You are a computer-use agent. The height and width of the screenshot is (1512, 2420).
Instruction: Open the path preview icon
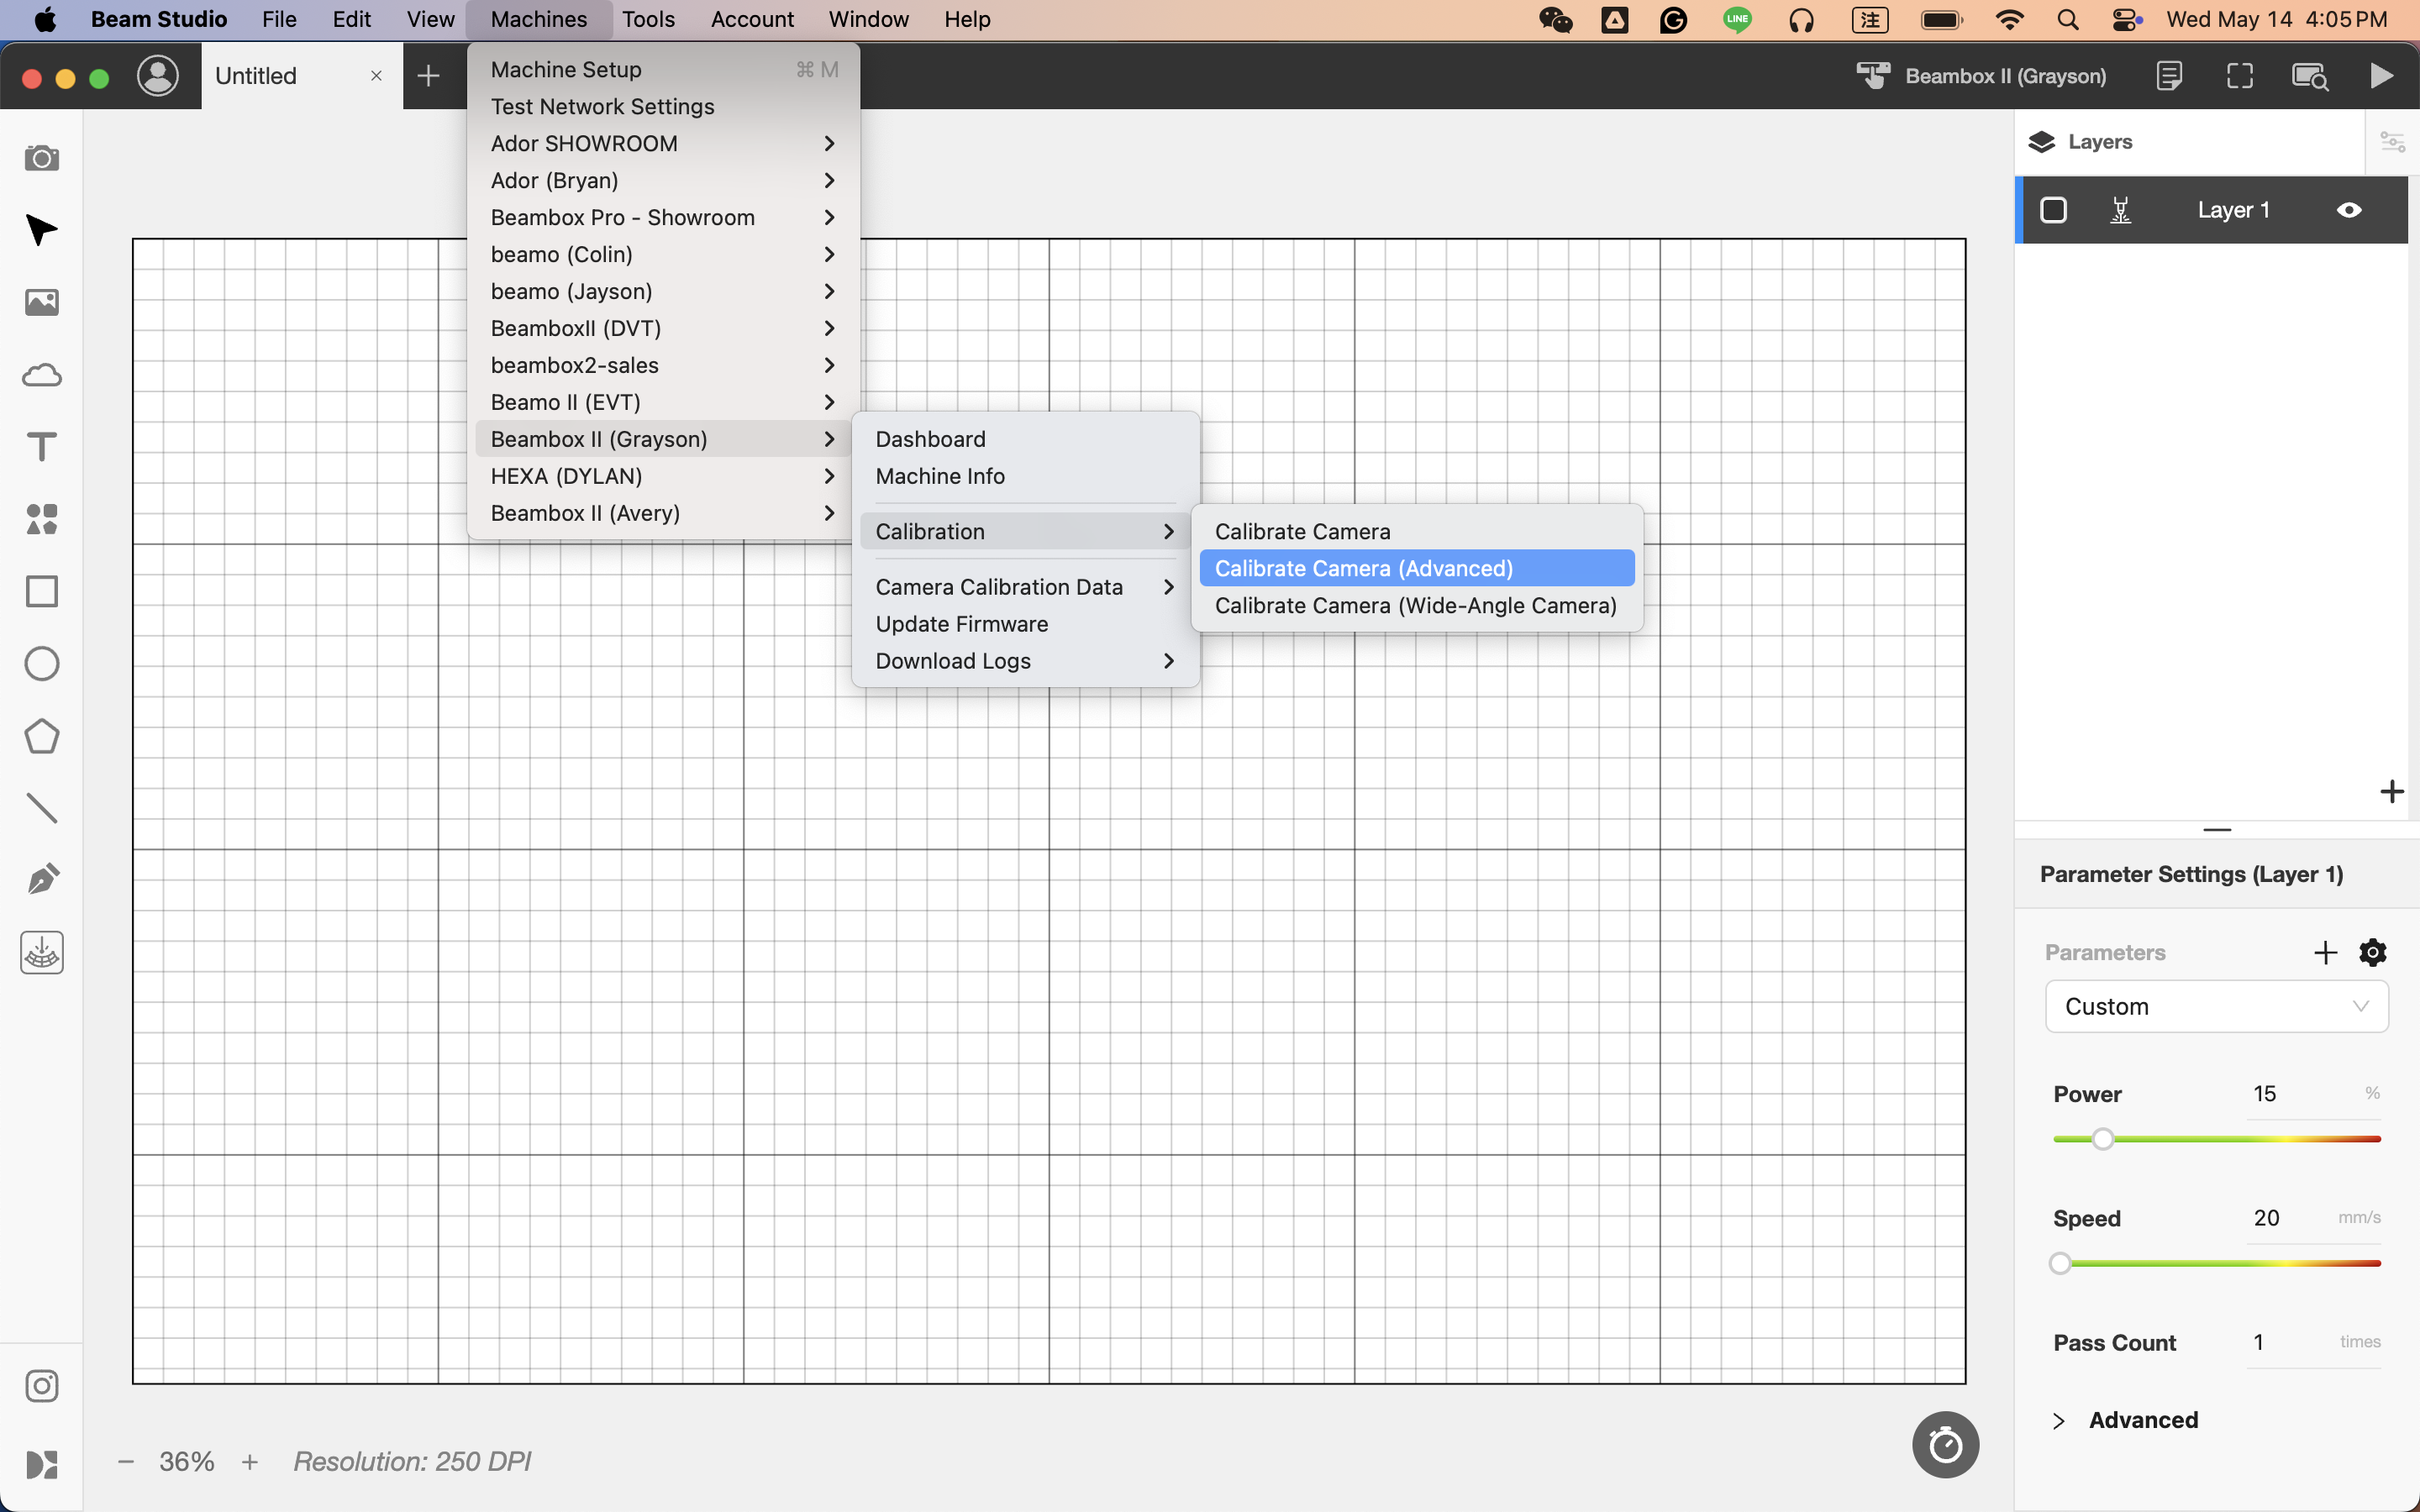tap(2310, 76)
